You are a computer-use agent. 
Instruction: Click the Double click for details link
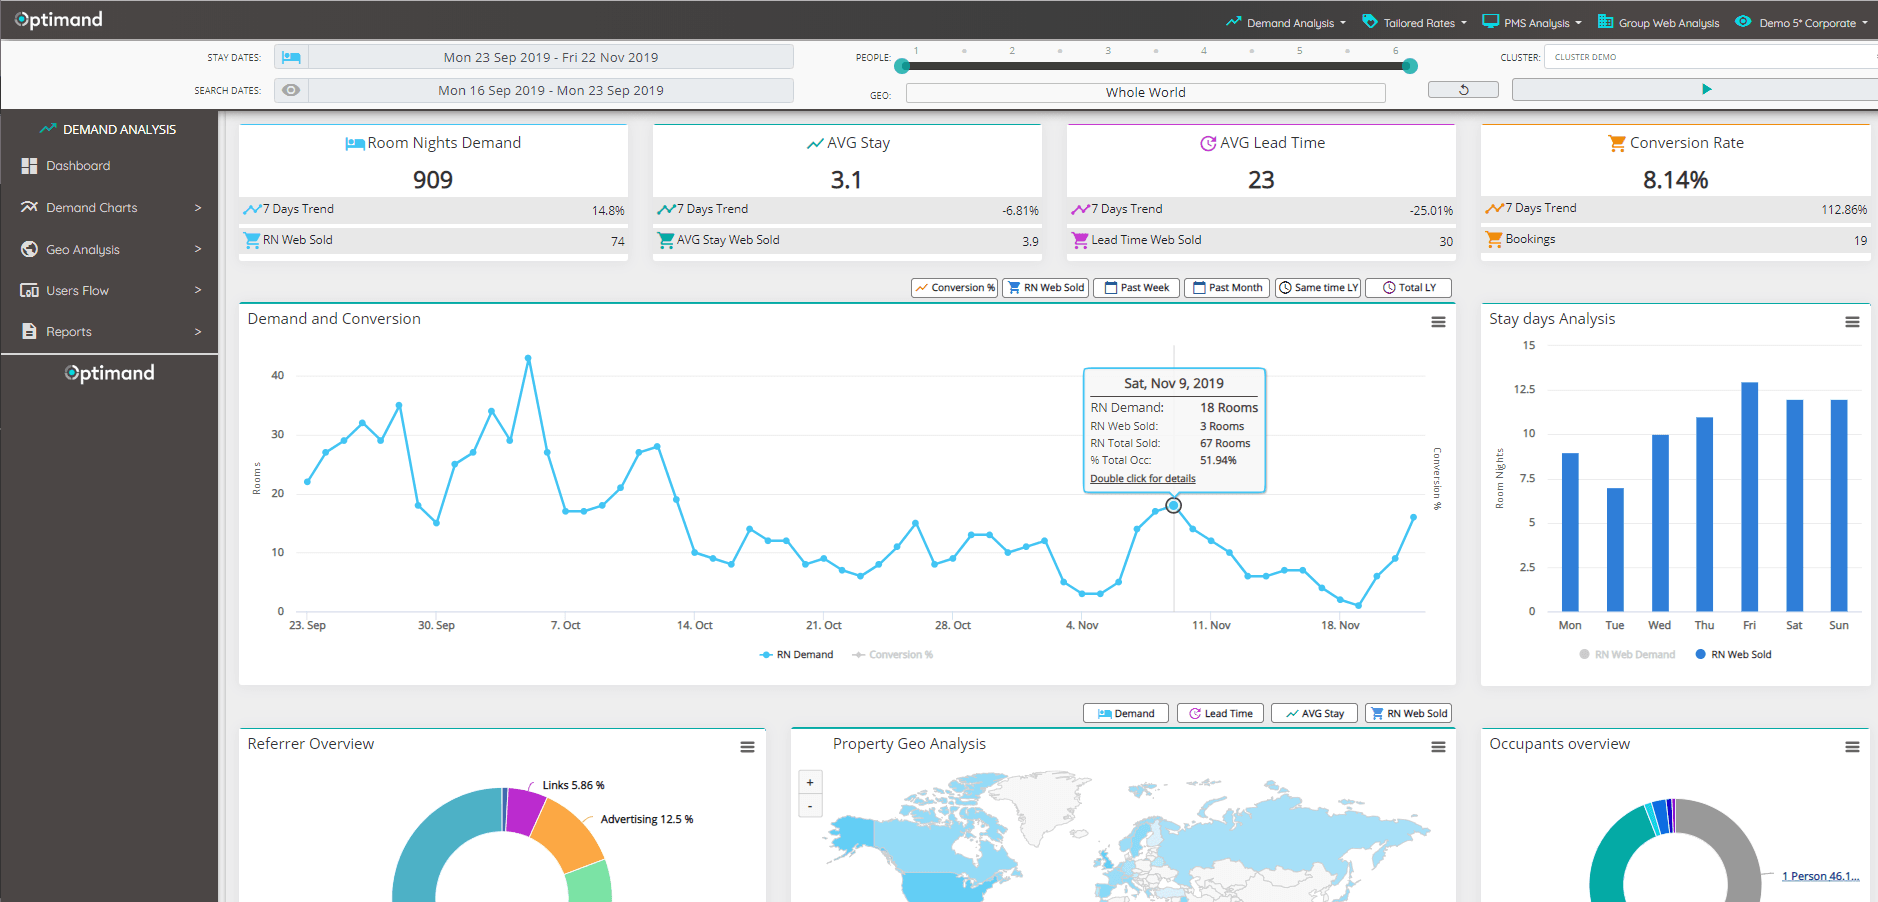[1142, 479]
